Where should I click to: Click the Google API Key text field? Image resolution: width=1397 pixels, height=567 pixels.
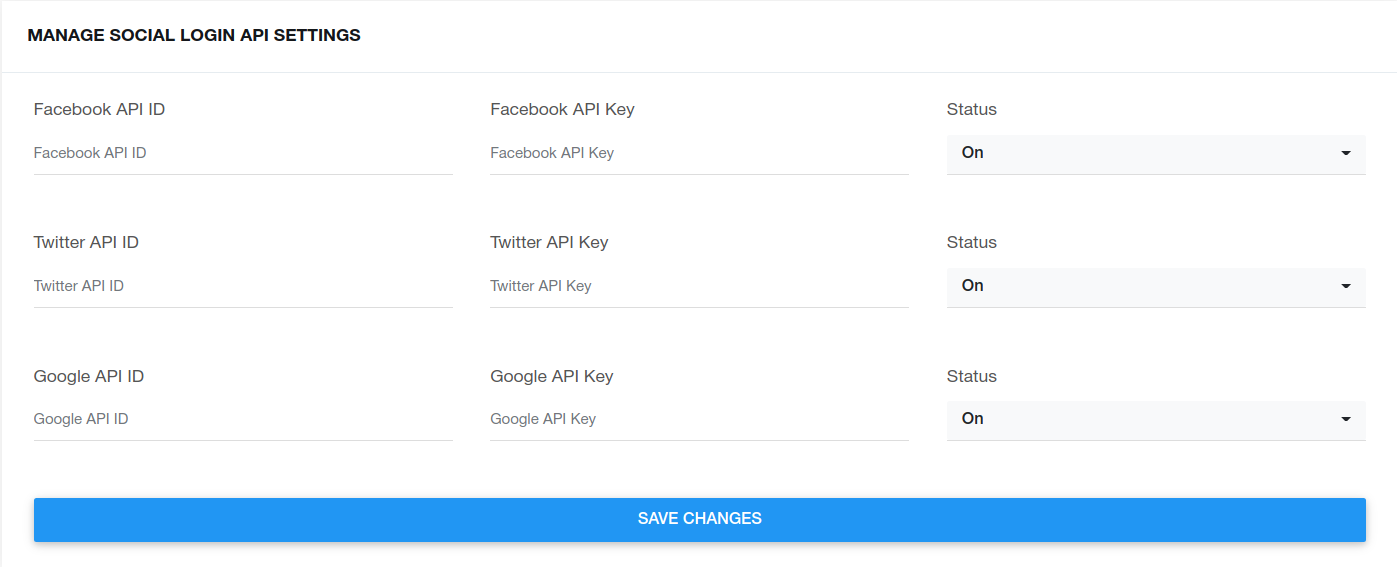coord(699,419)
